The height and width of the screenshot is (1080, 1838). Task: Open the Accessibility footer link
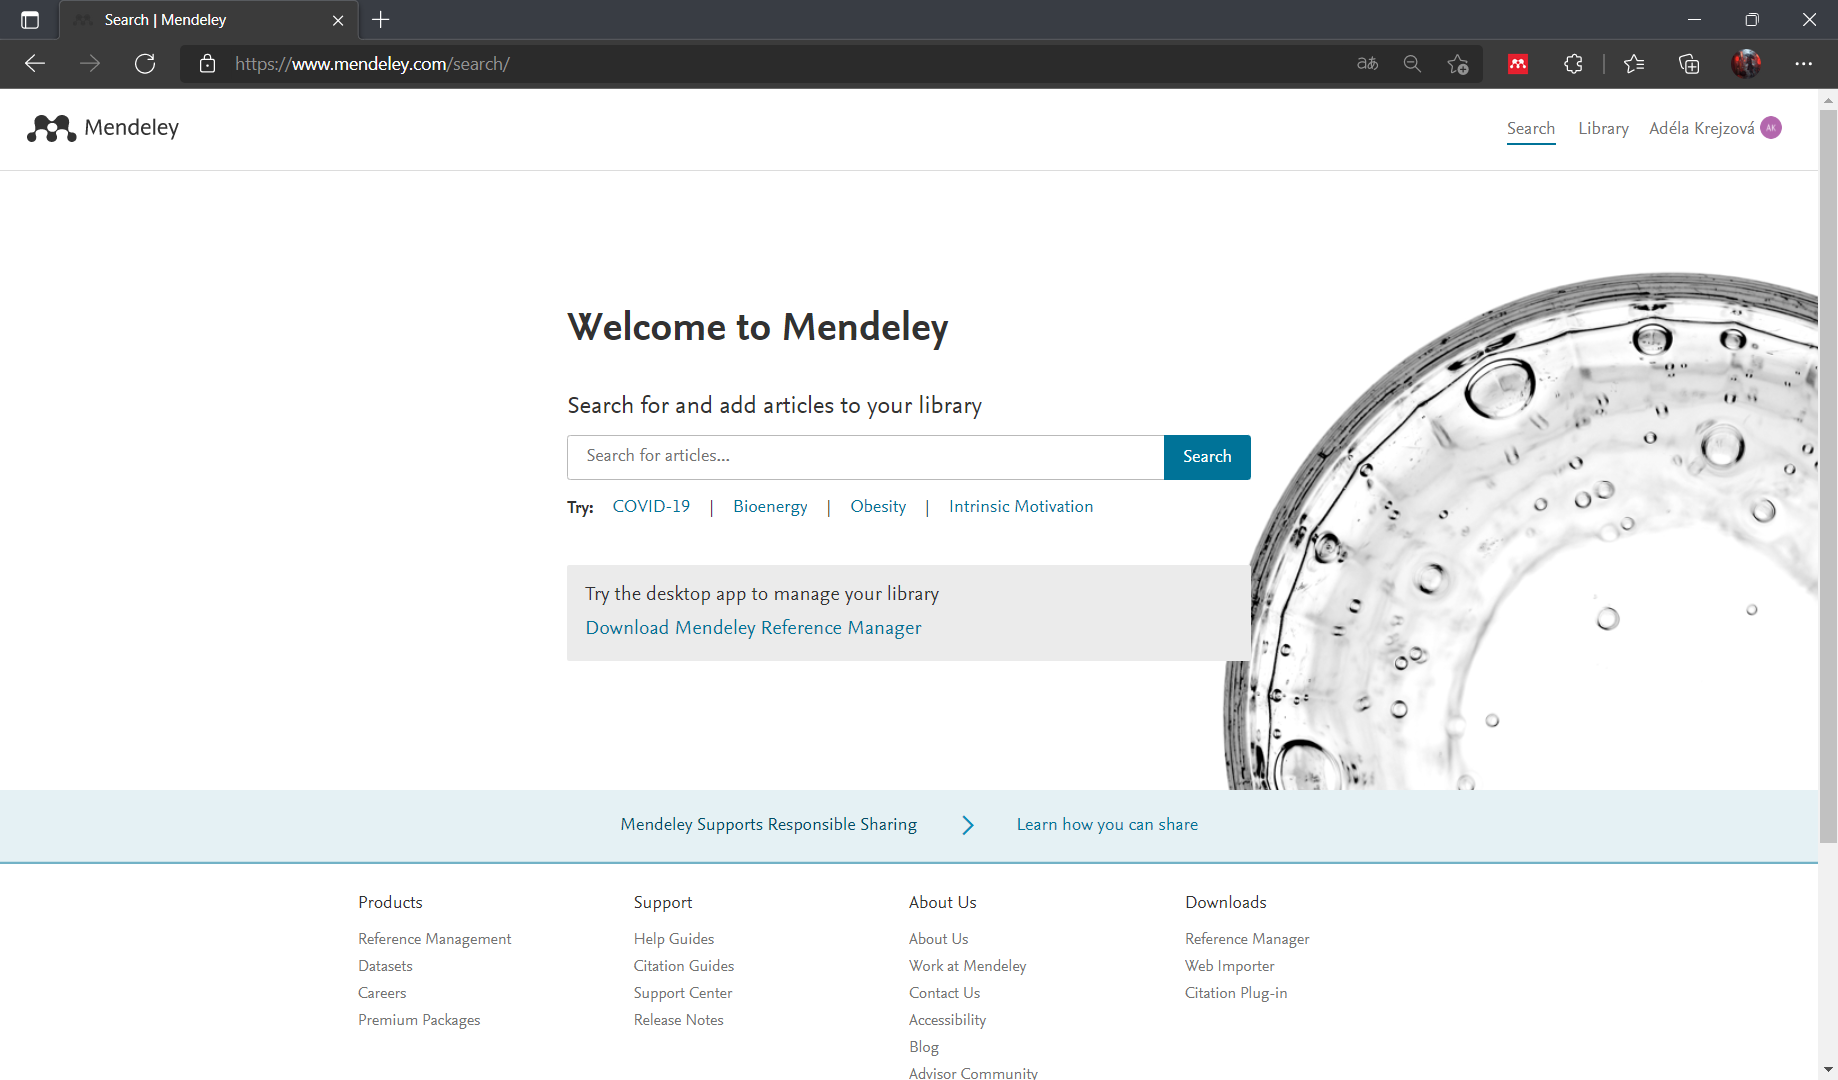click(x=947, y=1020)
